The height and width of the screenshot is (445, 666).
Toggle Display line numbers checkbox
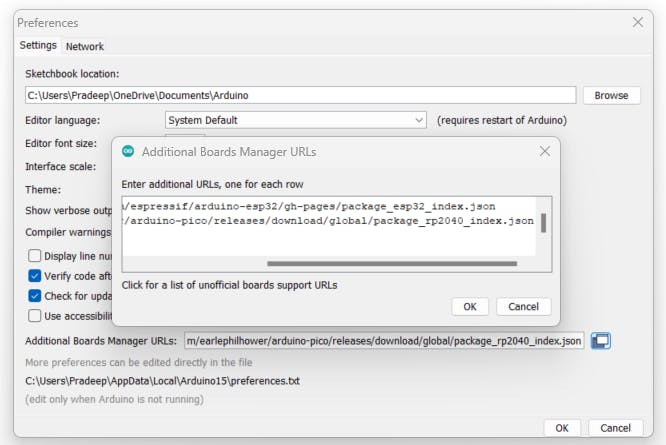click(x=35, y=256)
